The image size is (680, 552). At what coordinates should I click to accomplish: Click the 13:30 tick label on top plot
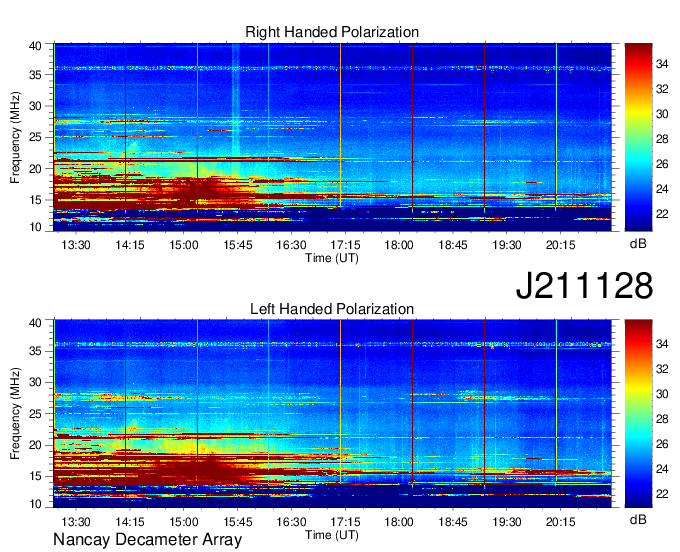(76, 245)
